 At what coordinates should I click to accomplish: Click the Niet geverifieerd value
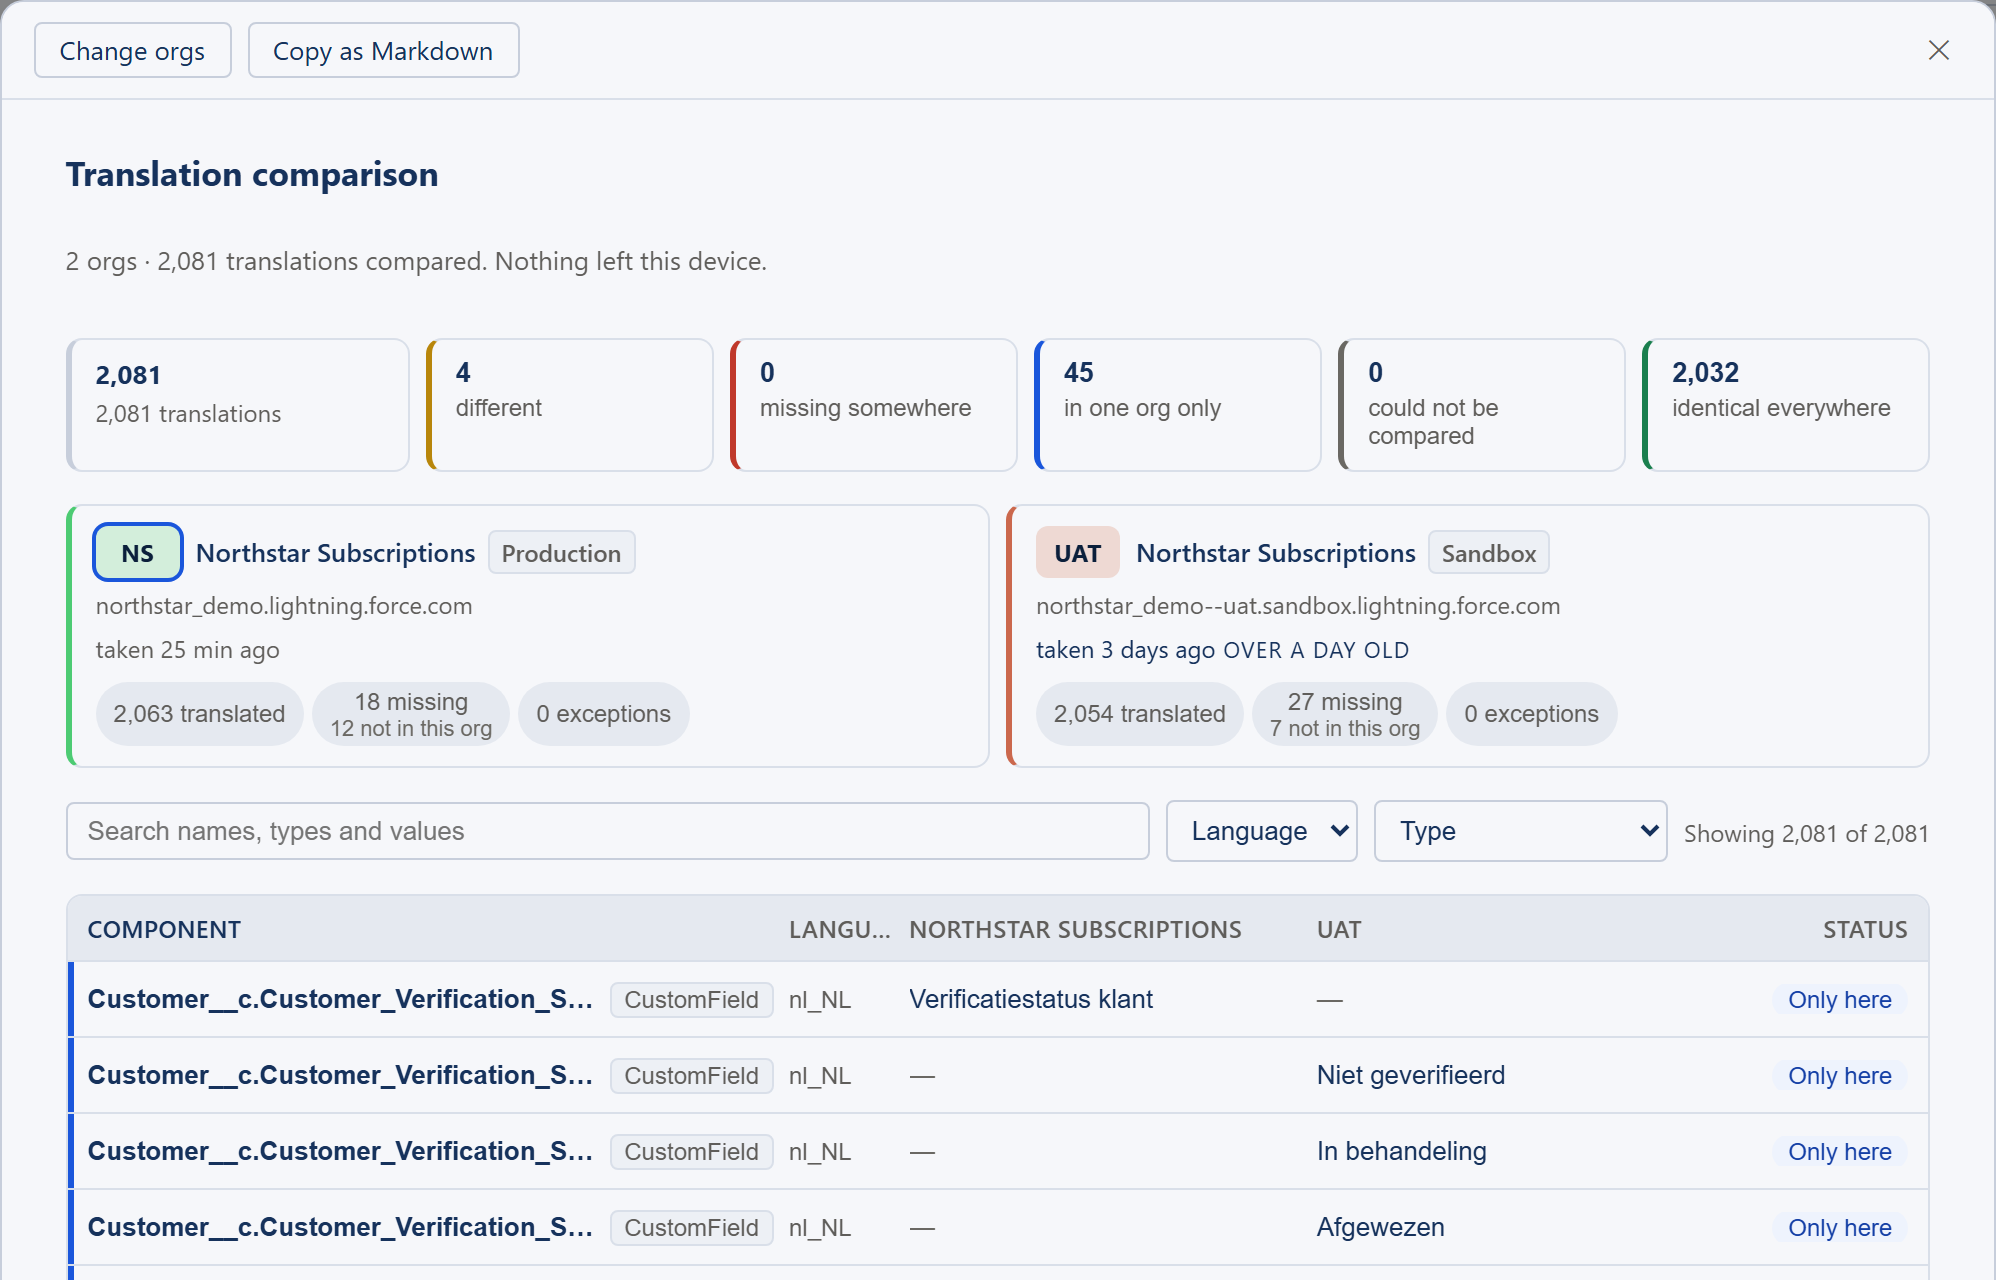[x=1410, y=1075]
